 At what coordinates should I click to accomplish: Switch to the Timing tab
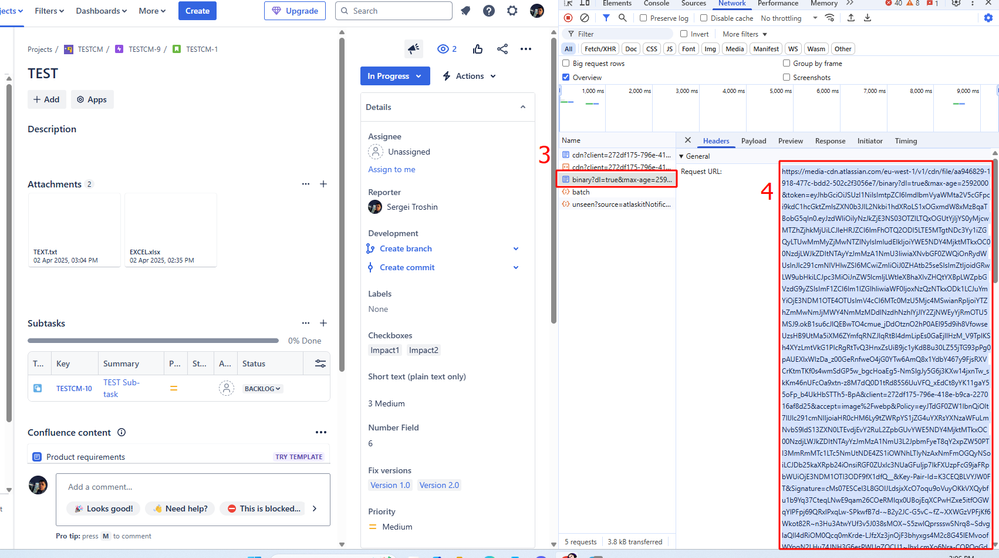[x=905, y=141]
